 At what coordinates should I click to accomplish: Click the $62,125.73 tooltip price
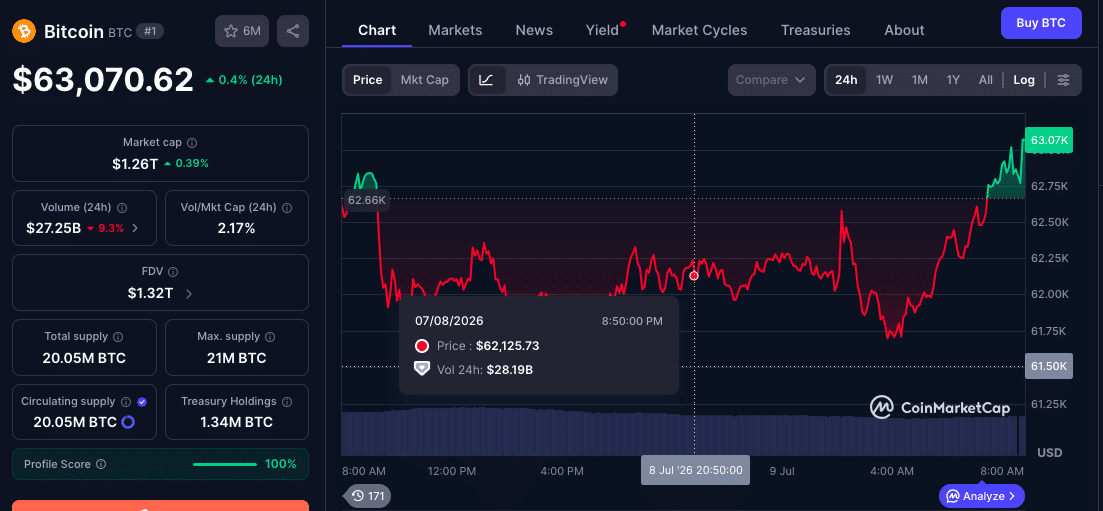507,346
